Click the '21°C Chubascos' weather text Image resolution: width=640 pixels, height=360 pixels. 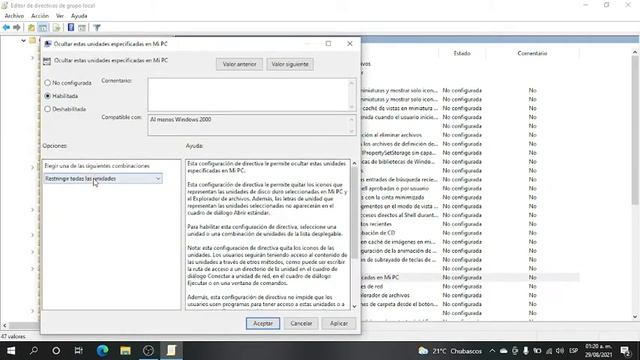[x=457, y=351]
